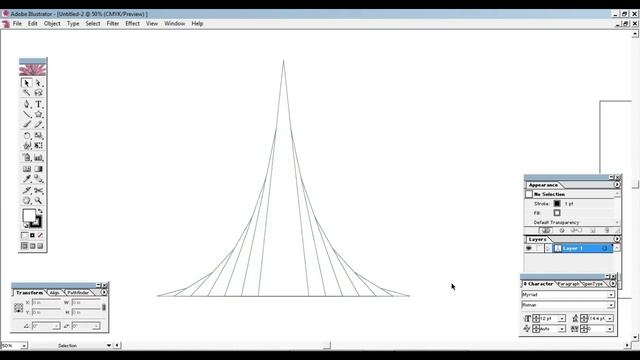Select the Magic Wand tool
Image resolution: width=640 pixels, height=360 pixels.
[x=27, y=93]
